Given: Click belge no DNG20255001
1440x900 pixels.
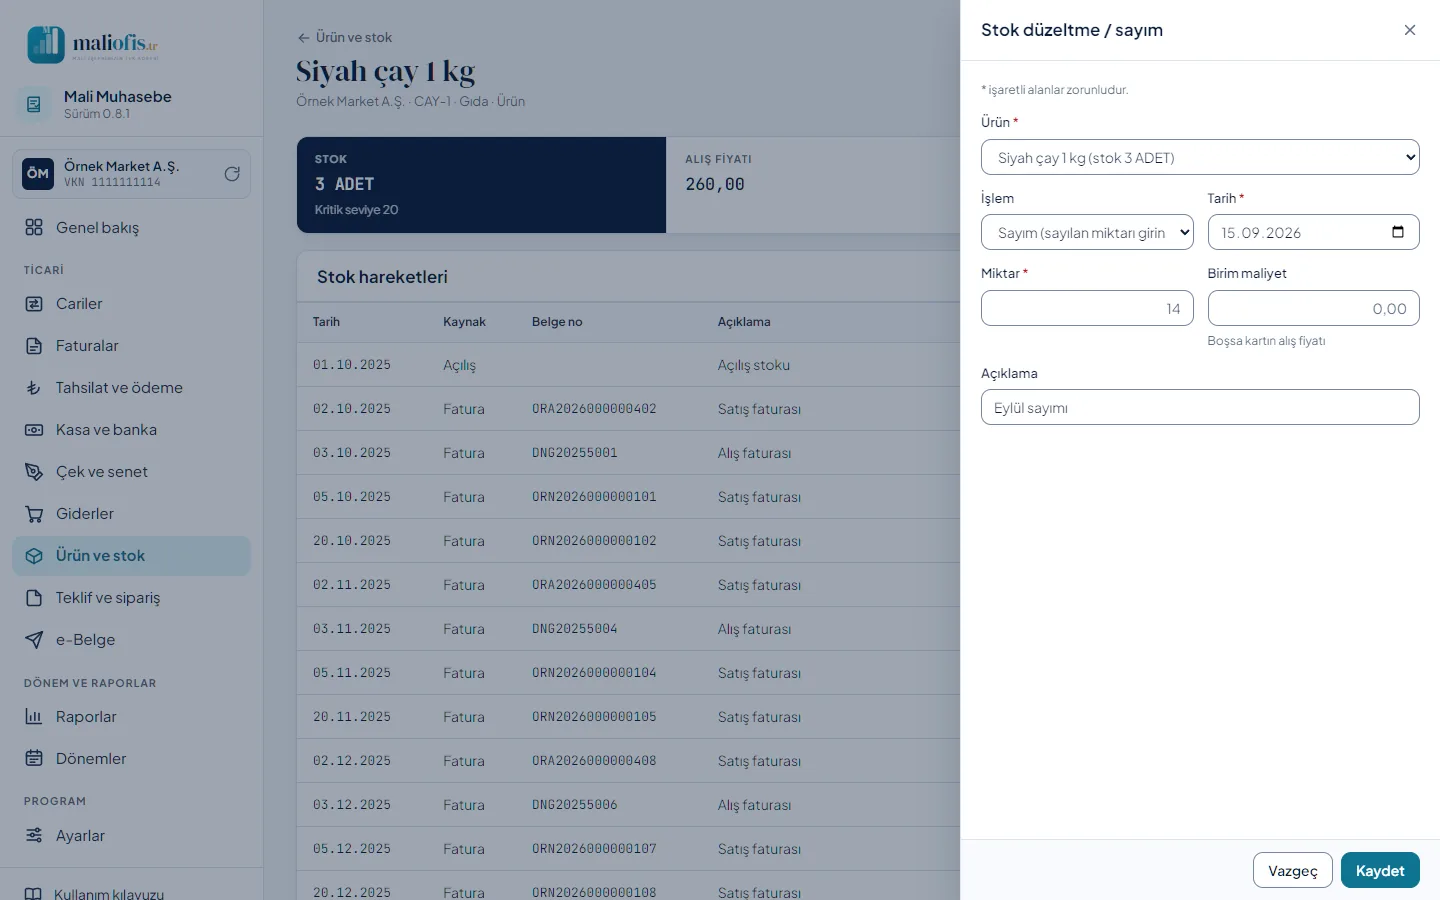Looking at the screenshot, I should click(575, 453).
